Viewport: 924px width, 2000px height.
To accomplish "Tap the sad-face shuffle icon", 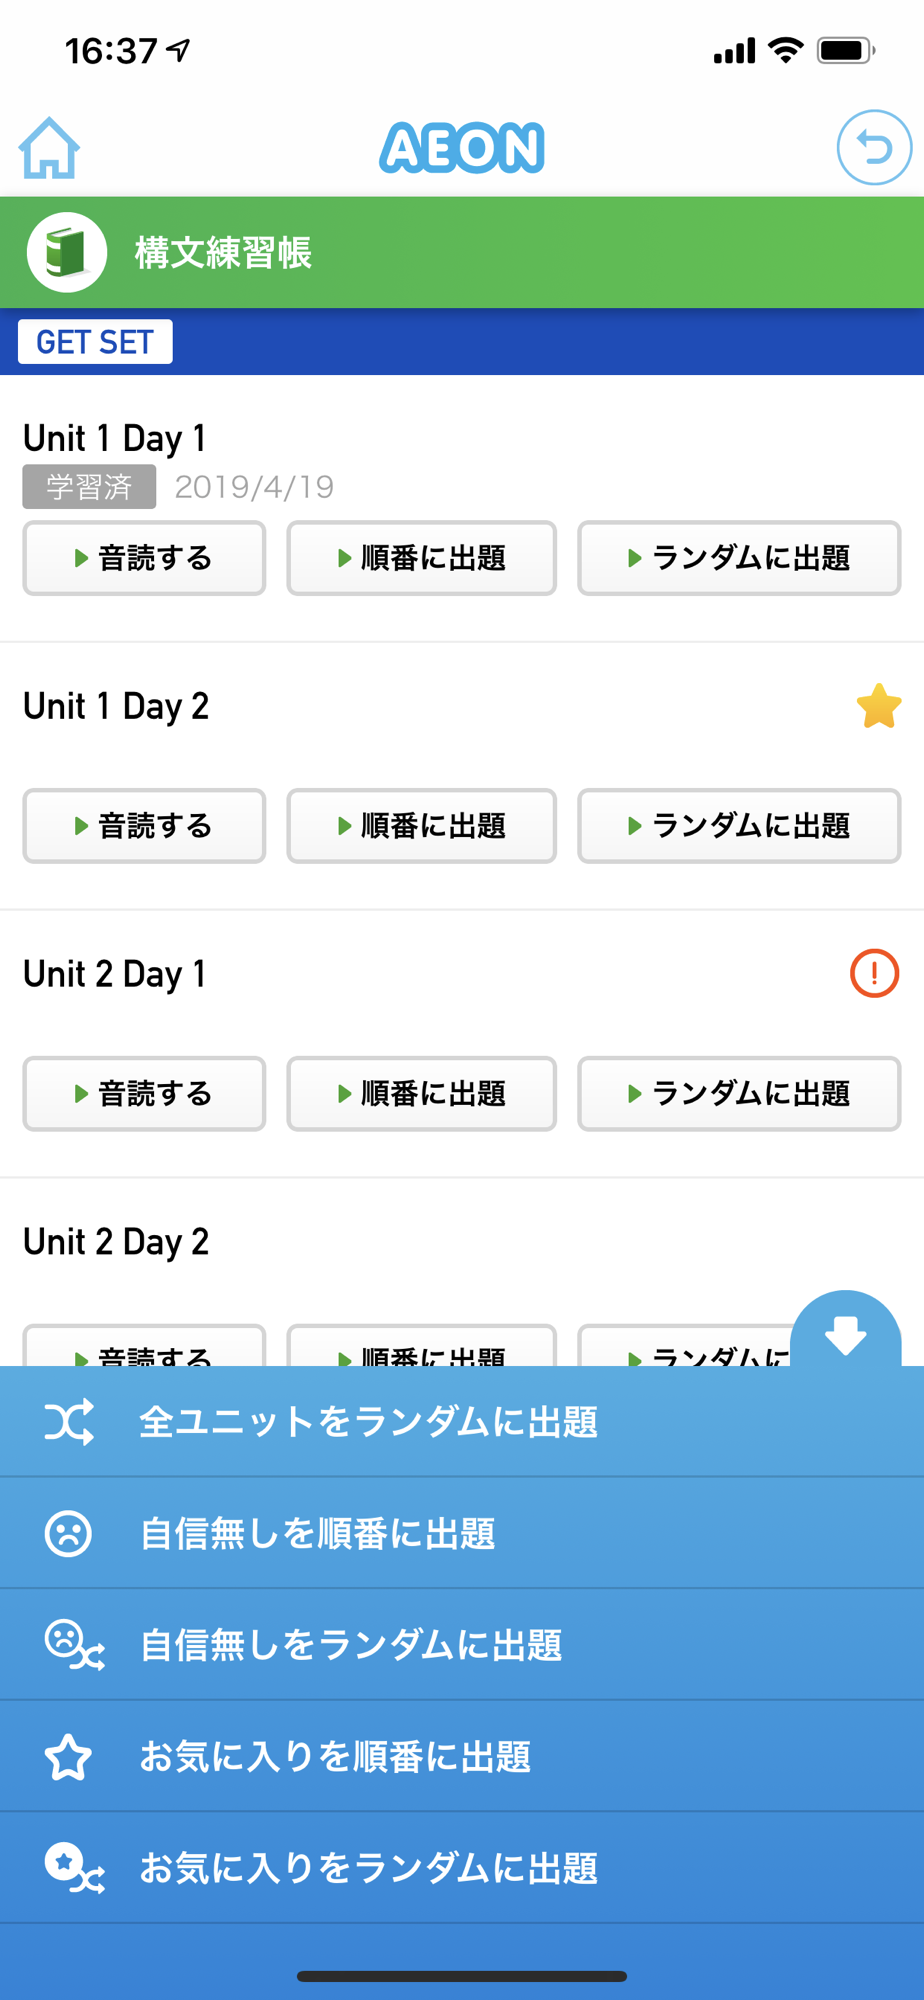I will (72, 1645).
